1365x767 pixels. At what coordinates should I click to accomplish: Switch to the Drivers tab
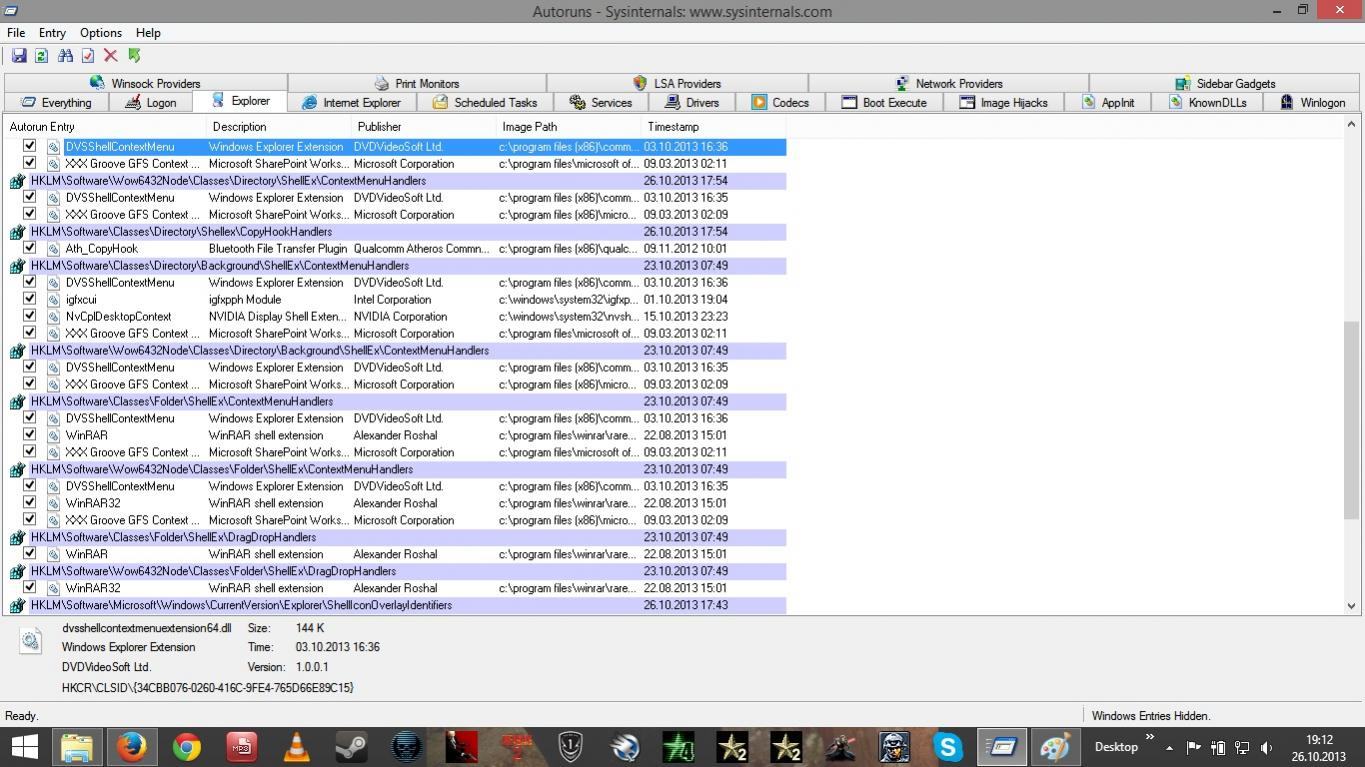pos(692,103)
